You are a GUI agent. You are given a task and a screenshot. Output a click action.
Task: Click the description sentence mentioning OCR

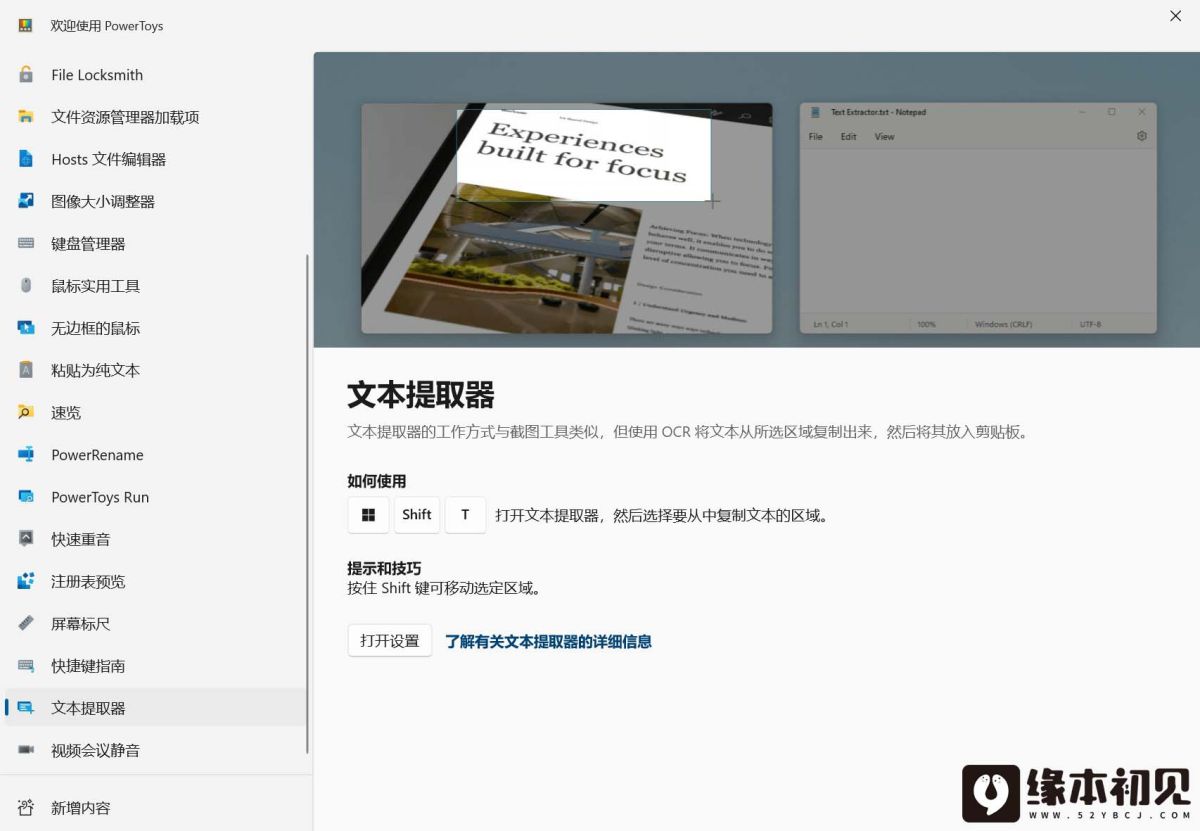click(x=688, y=432)
